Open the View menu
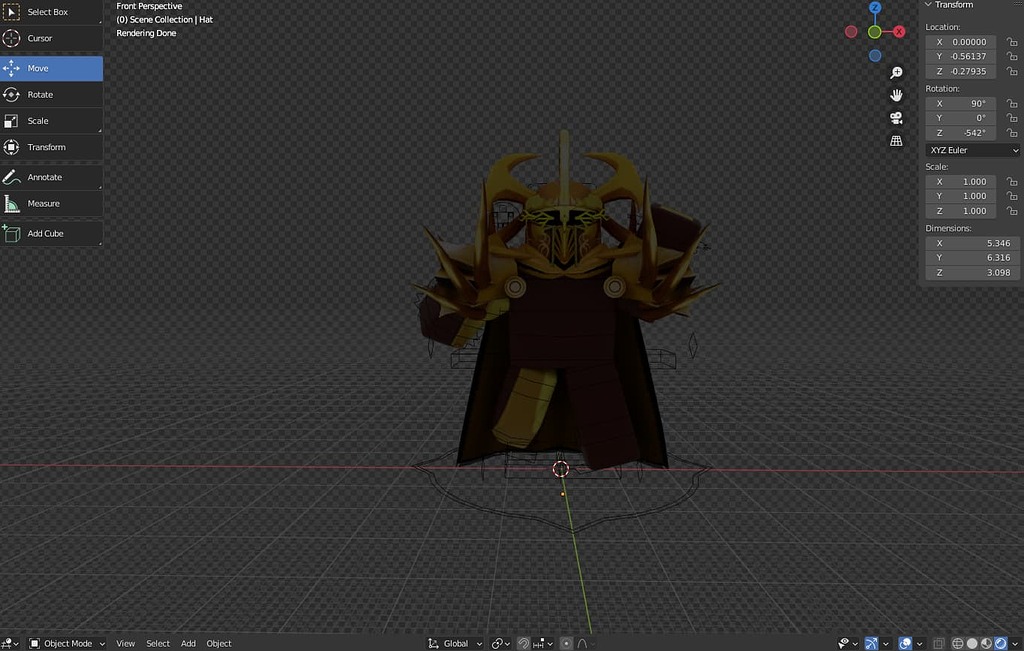Image resolution: width=1024 pixels, height=651 pixels. click(x=124, y=643)
